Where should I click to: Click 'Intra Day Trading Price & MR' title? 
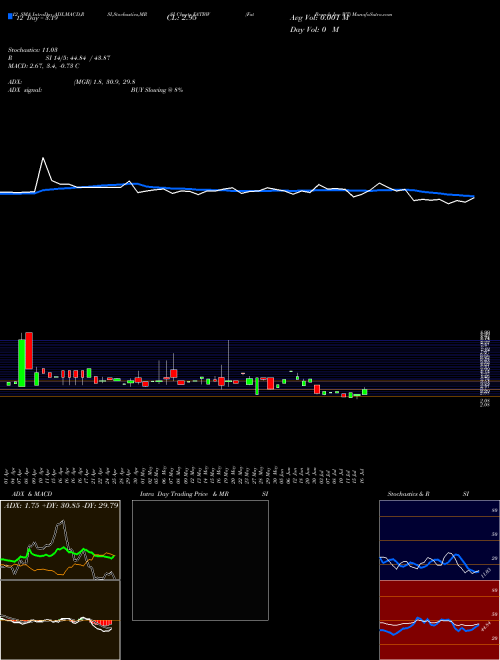tap(184, 494)
